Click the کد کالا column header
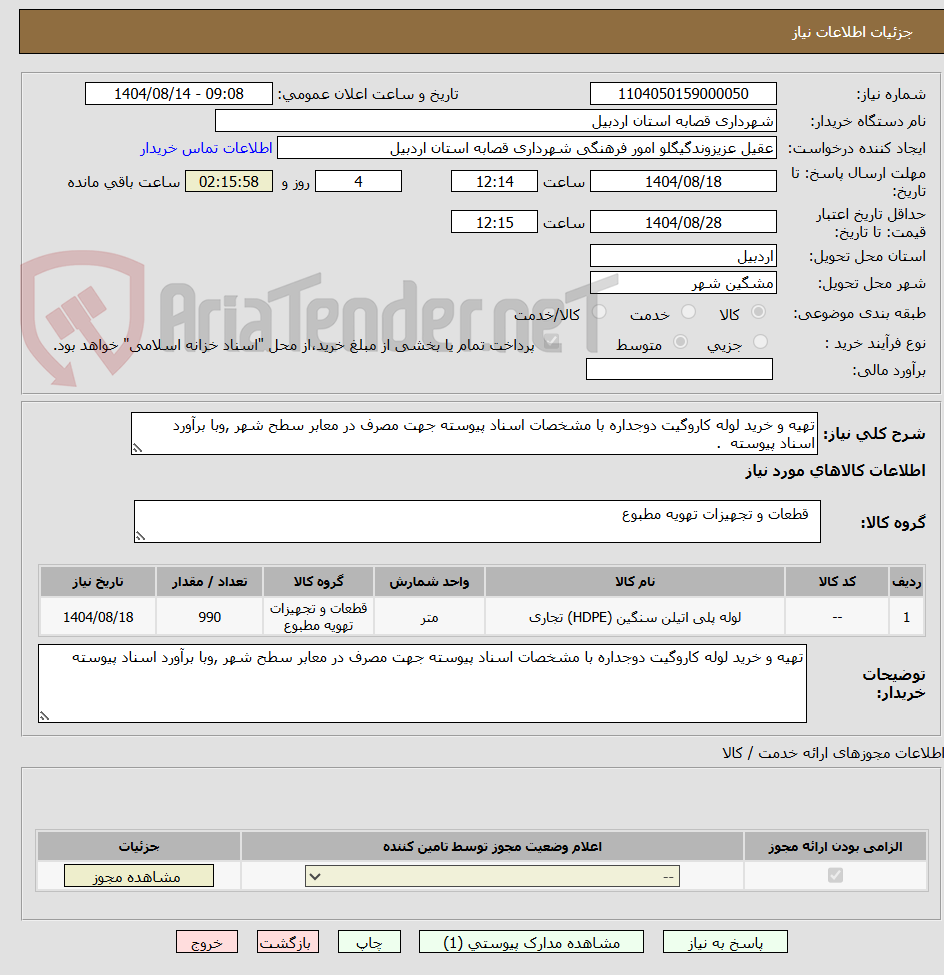Screen dimensions: 944x975 [x=837, y=581]
